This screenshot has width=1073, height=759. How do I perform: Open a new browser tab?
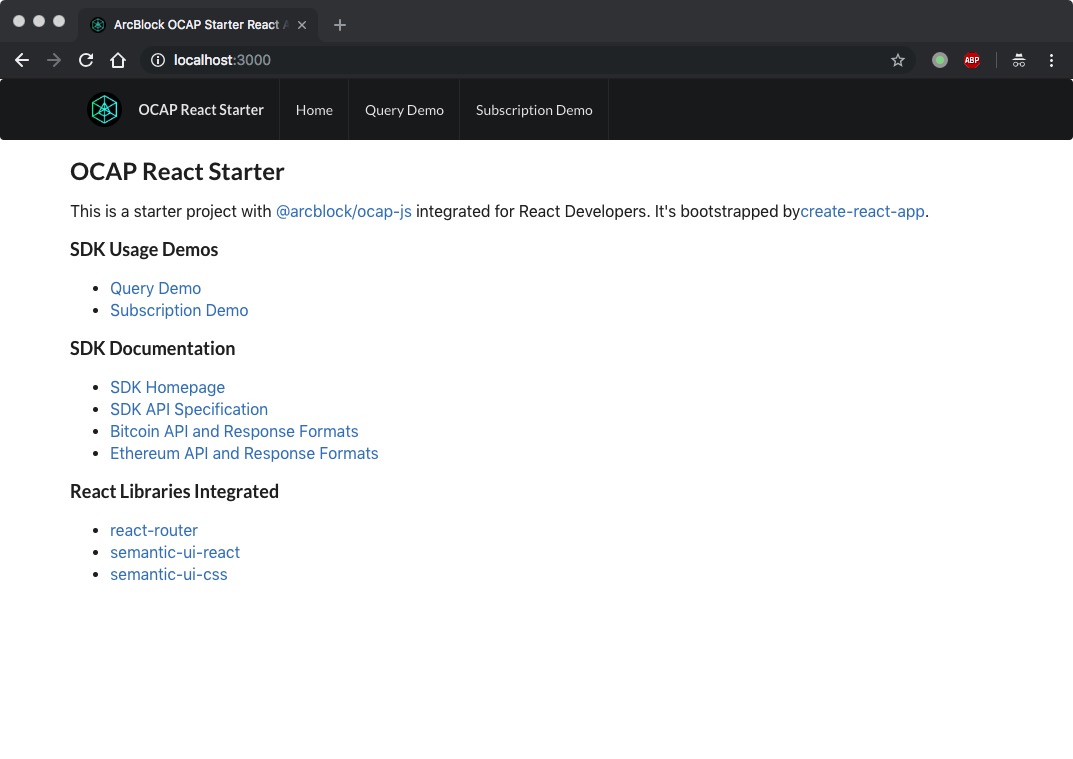pyautogui.click(x=339, y=25)
